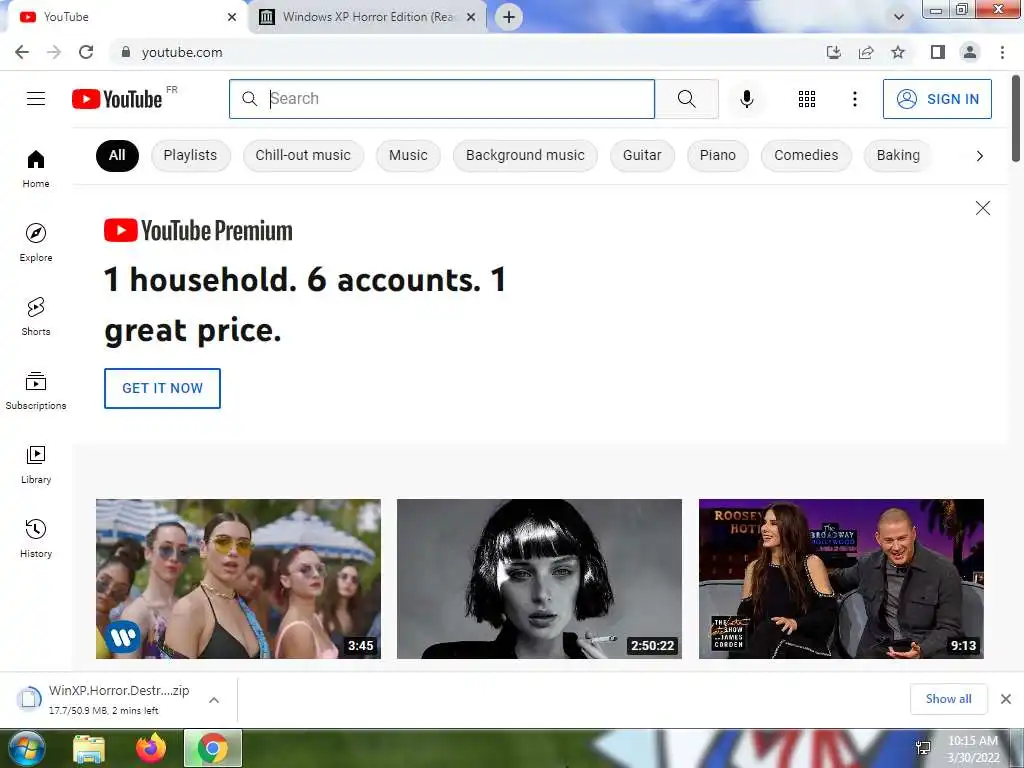
Task: Close the YouTube tab
Action: coord(232,17)
